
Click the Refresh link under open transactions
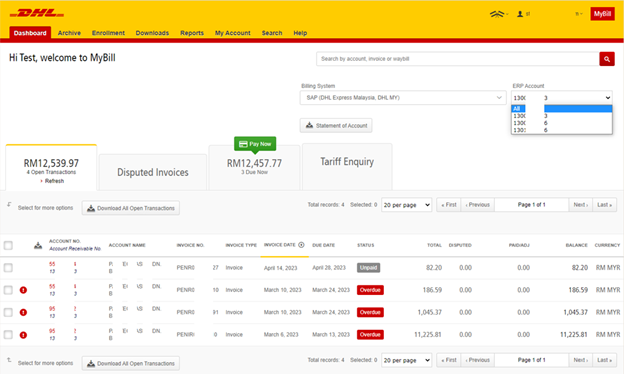[54, 181]
